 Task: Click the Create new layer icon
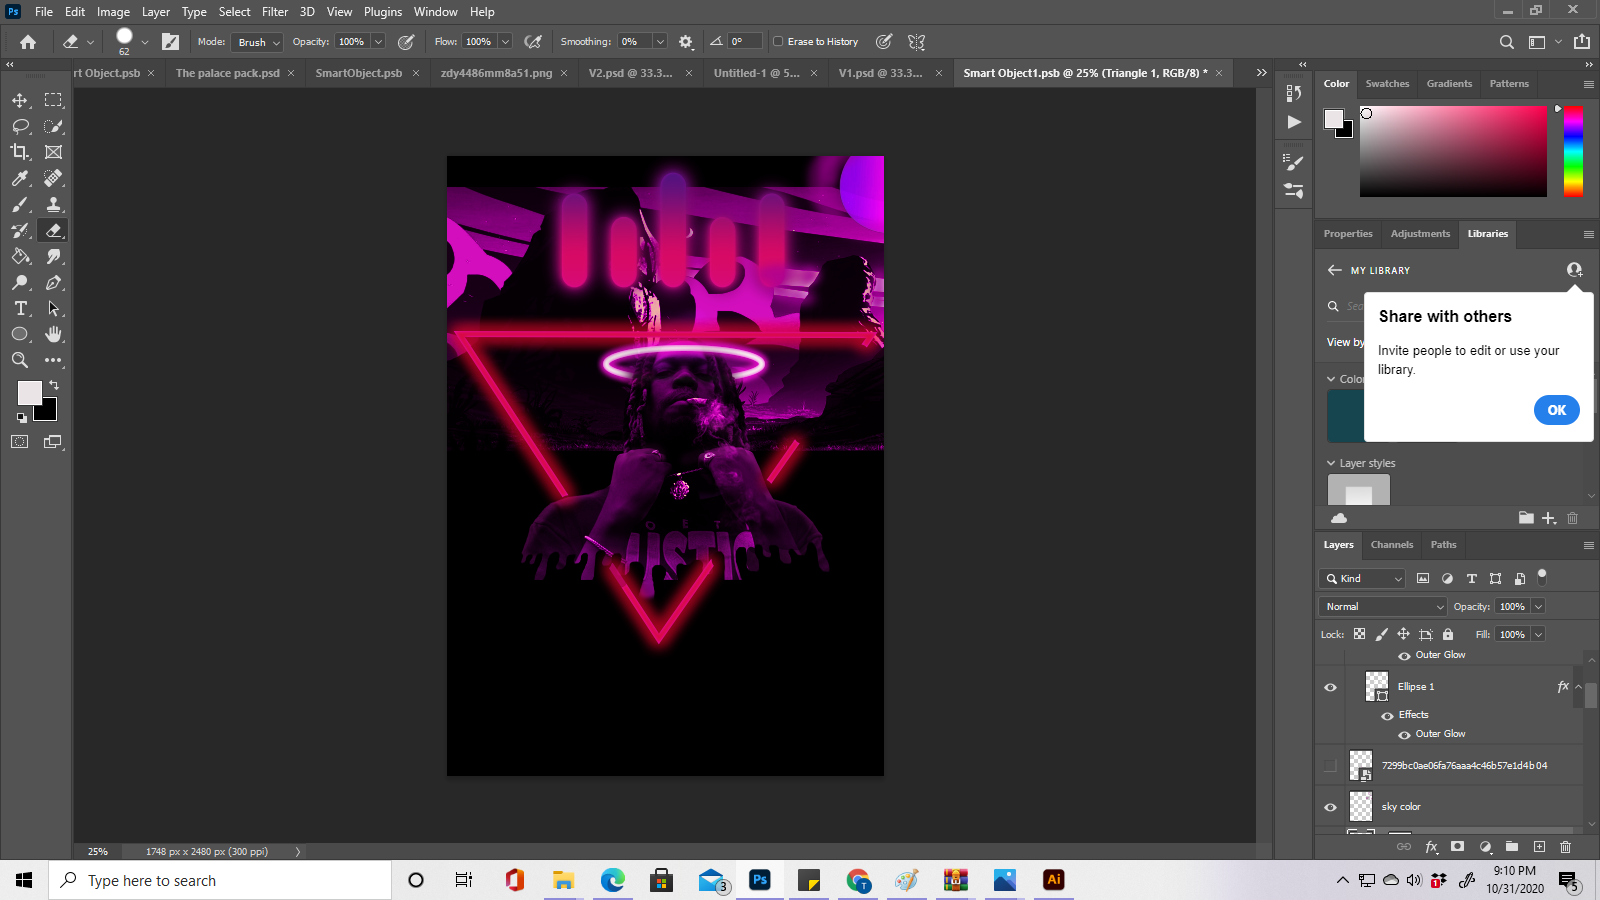[1538, 847]
